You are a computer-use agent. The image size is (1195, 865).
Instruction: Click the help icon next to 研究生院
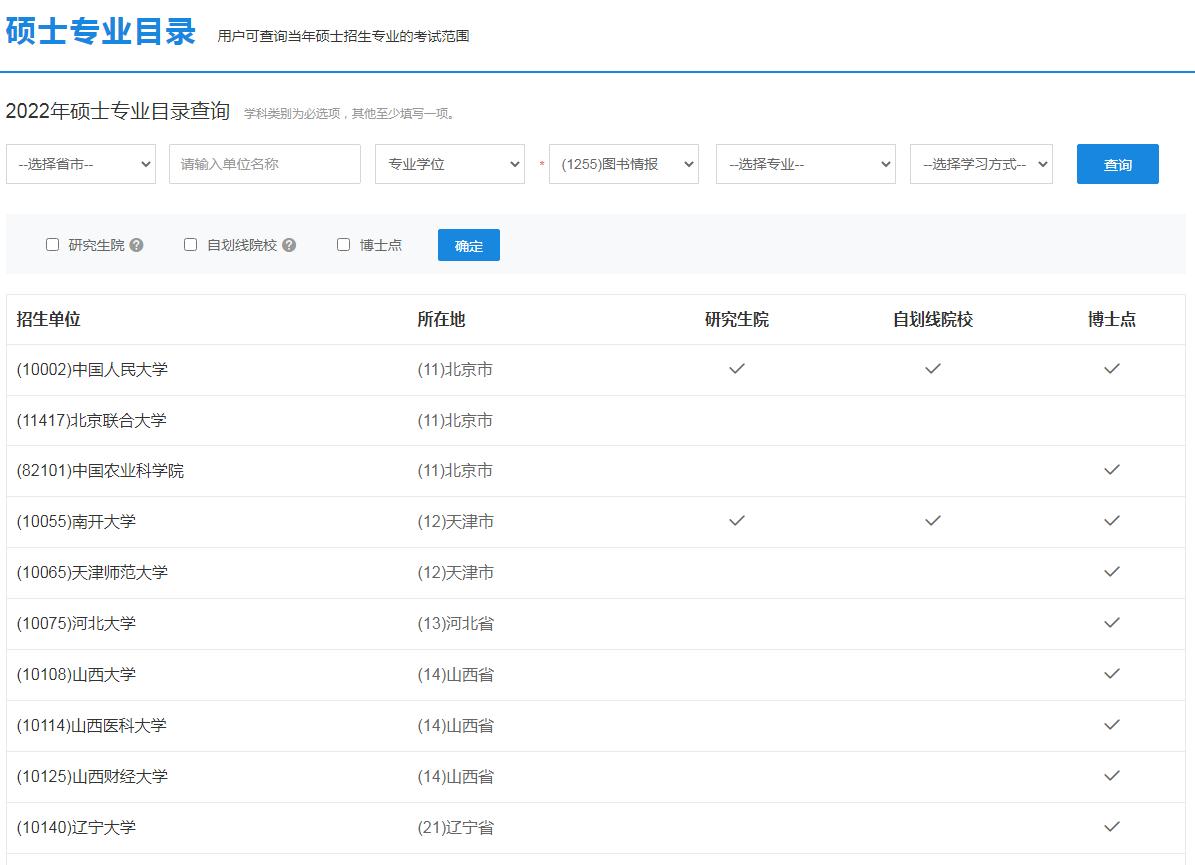click(136, 245)
